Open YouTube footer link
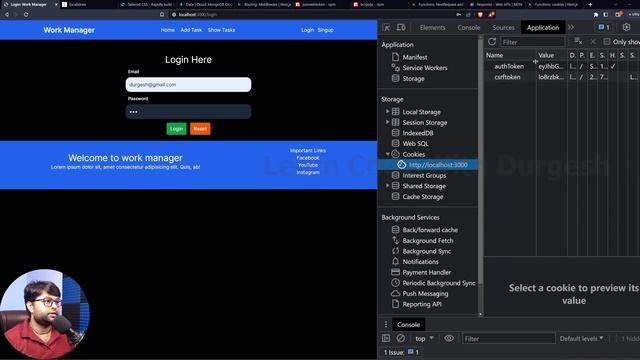The width and height of the screenshot is (640, 360). click(308, 165)
